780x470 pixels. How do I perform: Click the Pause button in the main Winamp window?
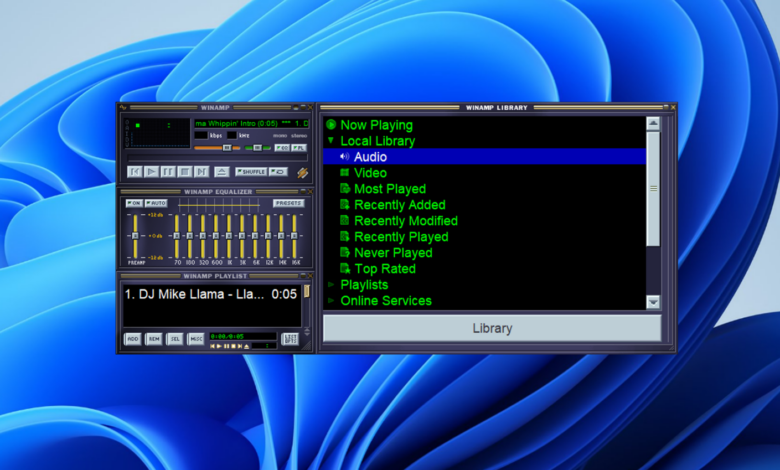click(x=168, y=172)
